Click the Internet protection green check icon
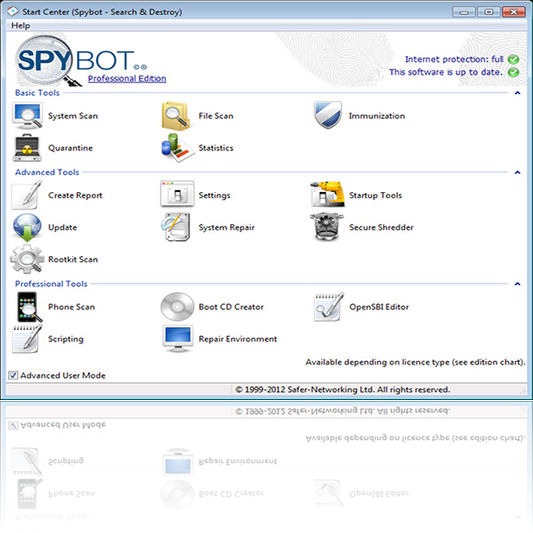 coord(513,59)
